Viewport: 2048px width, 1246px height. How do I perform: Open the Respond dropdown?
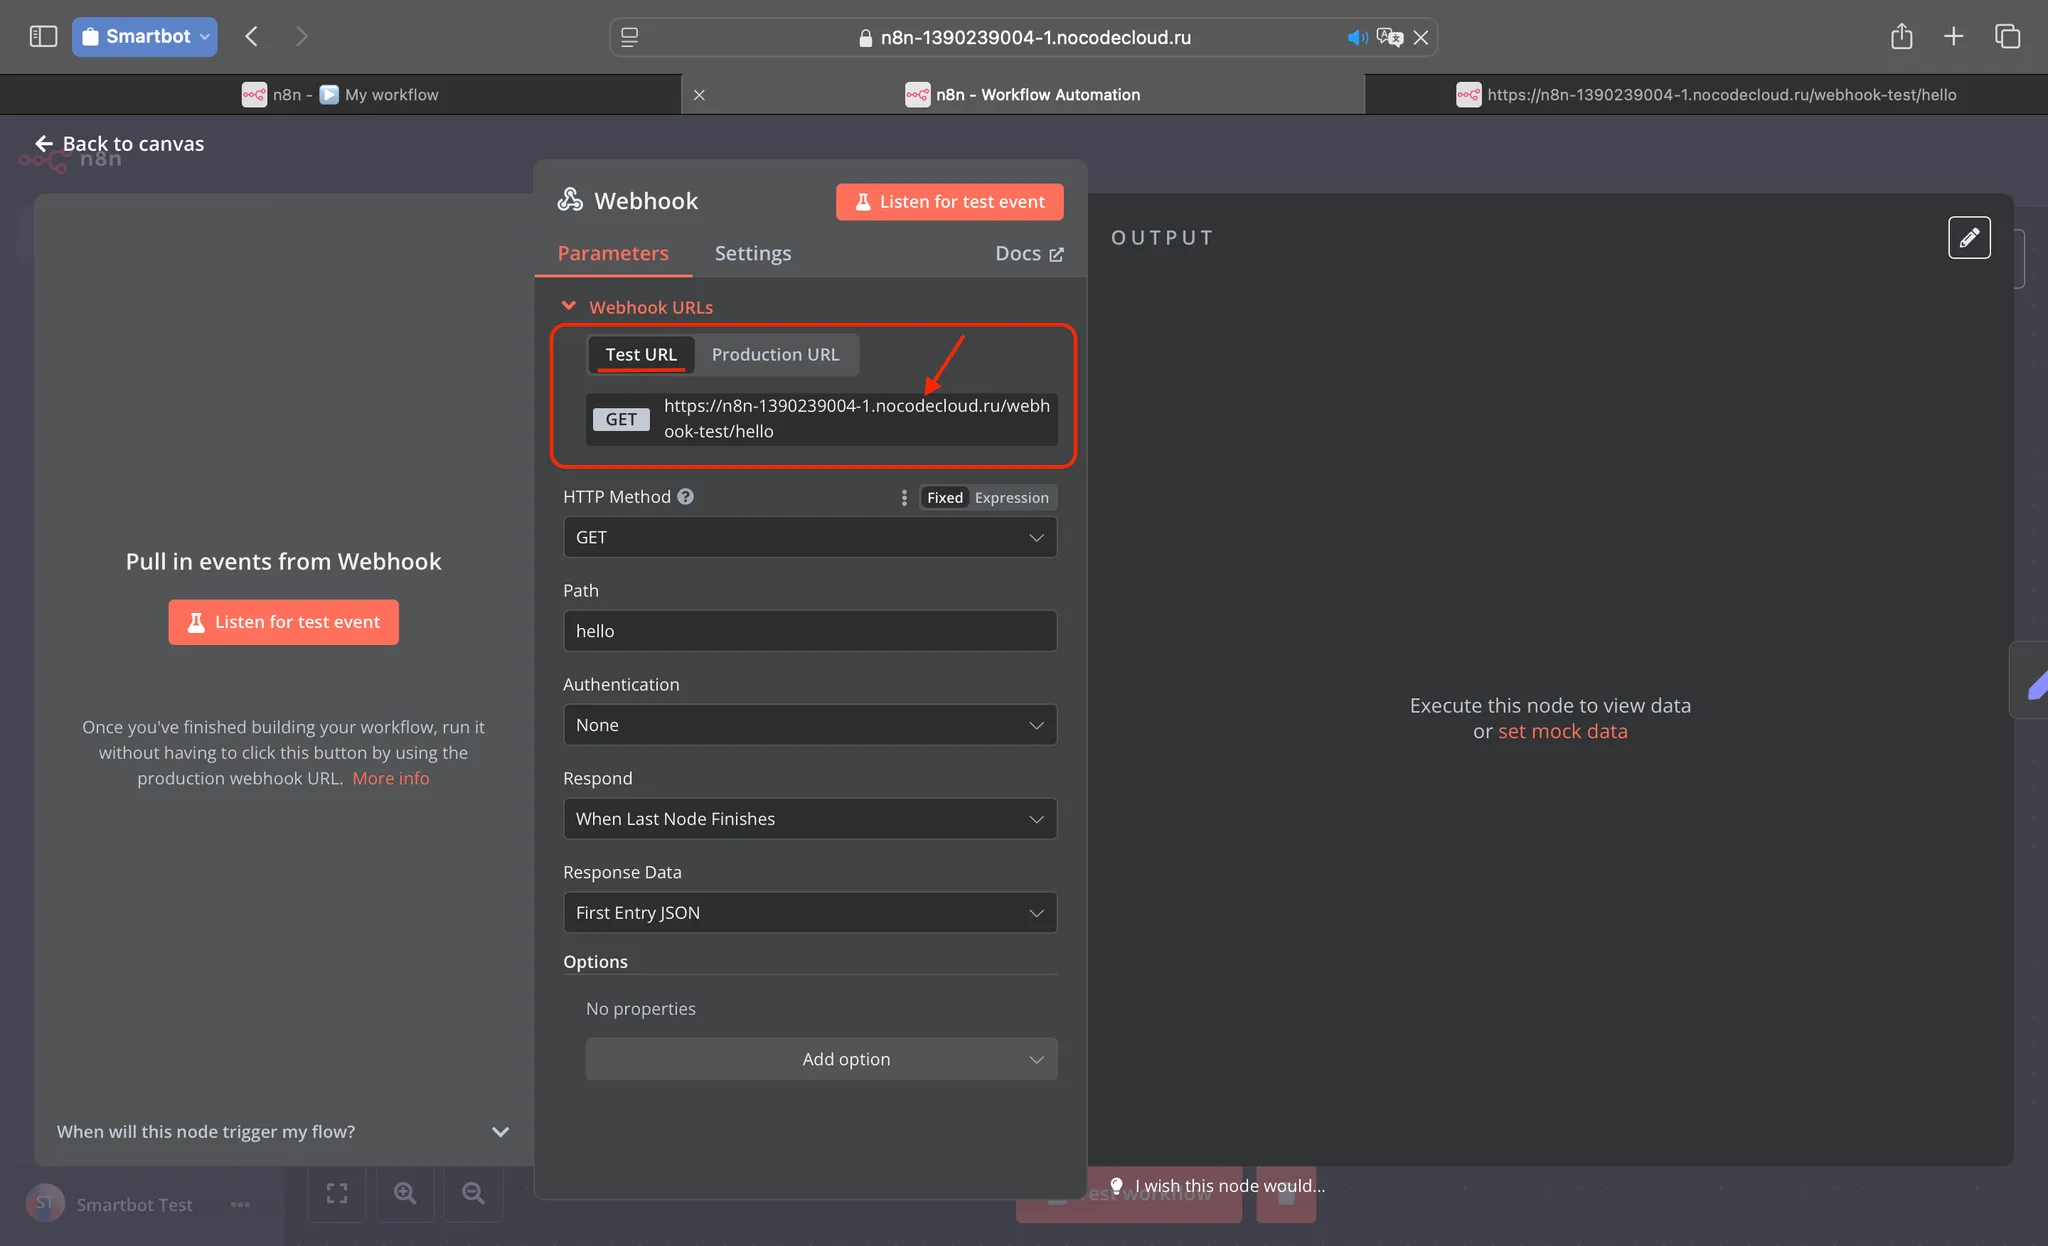coord(810,819)
